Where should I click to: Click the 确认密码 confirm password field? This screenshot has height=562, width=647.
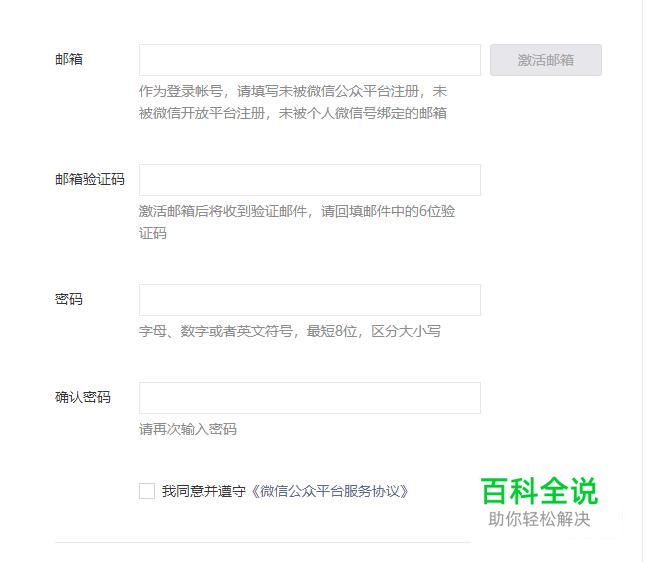[309, 398]
